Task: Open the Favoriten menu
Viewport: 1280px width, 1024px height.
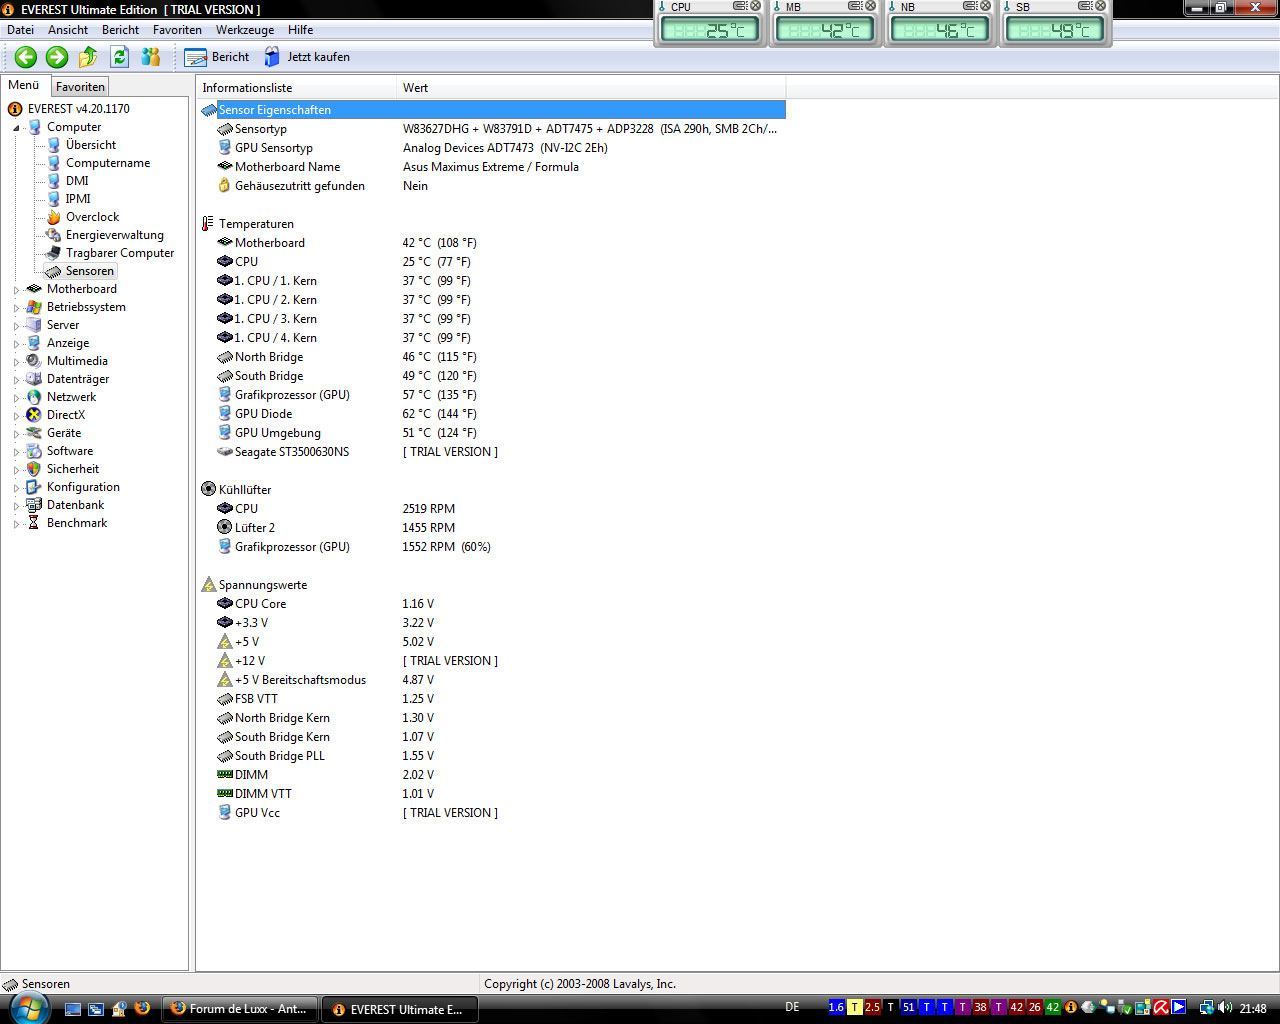Action: 177,30
